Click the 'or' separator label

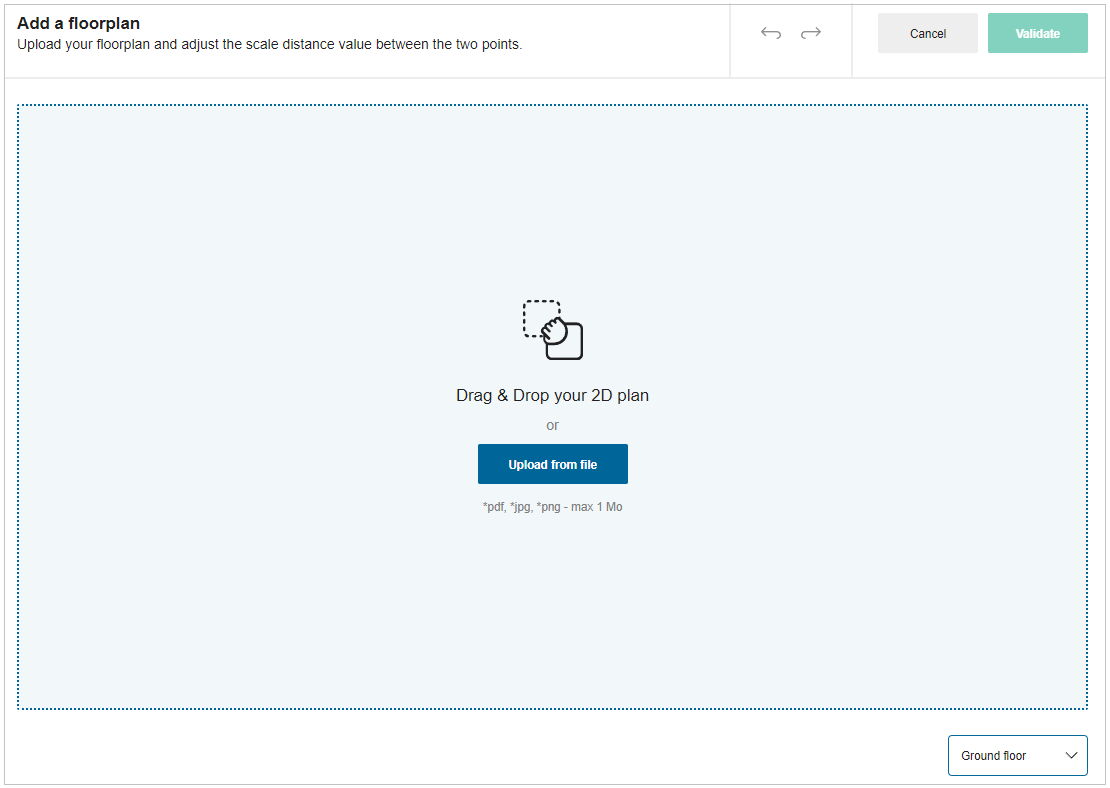[x=552, y=425]
